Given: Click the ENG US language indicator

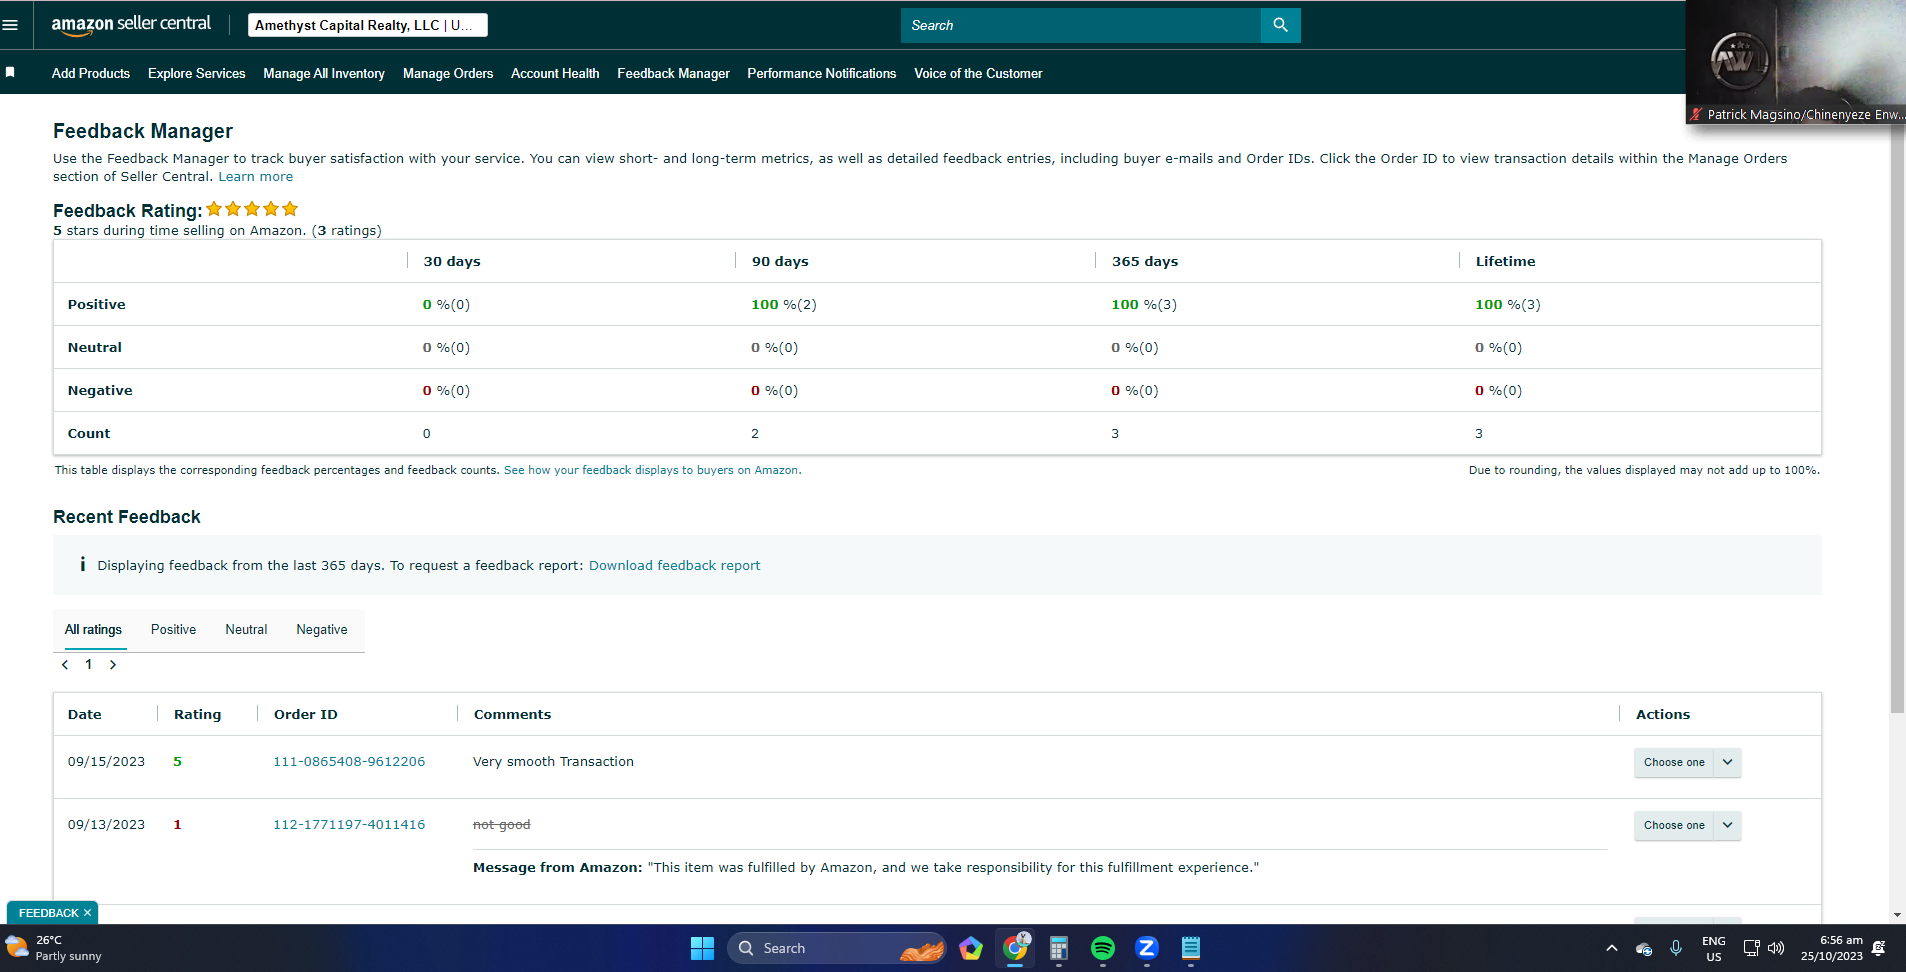Looking at the screenshot, I should tap(1714, 948).
